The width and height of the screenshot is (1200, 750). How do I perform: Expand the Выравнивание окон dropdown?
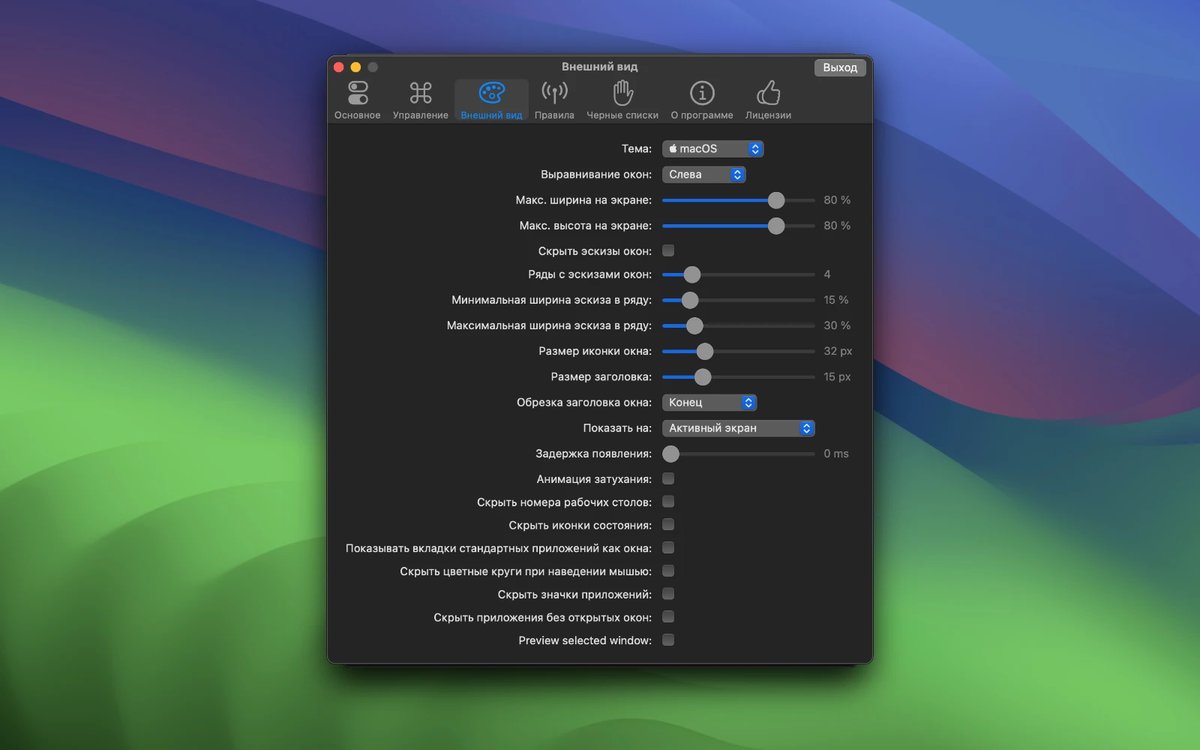coord(704,174)
